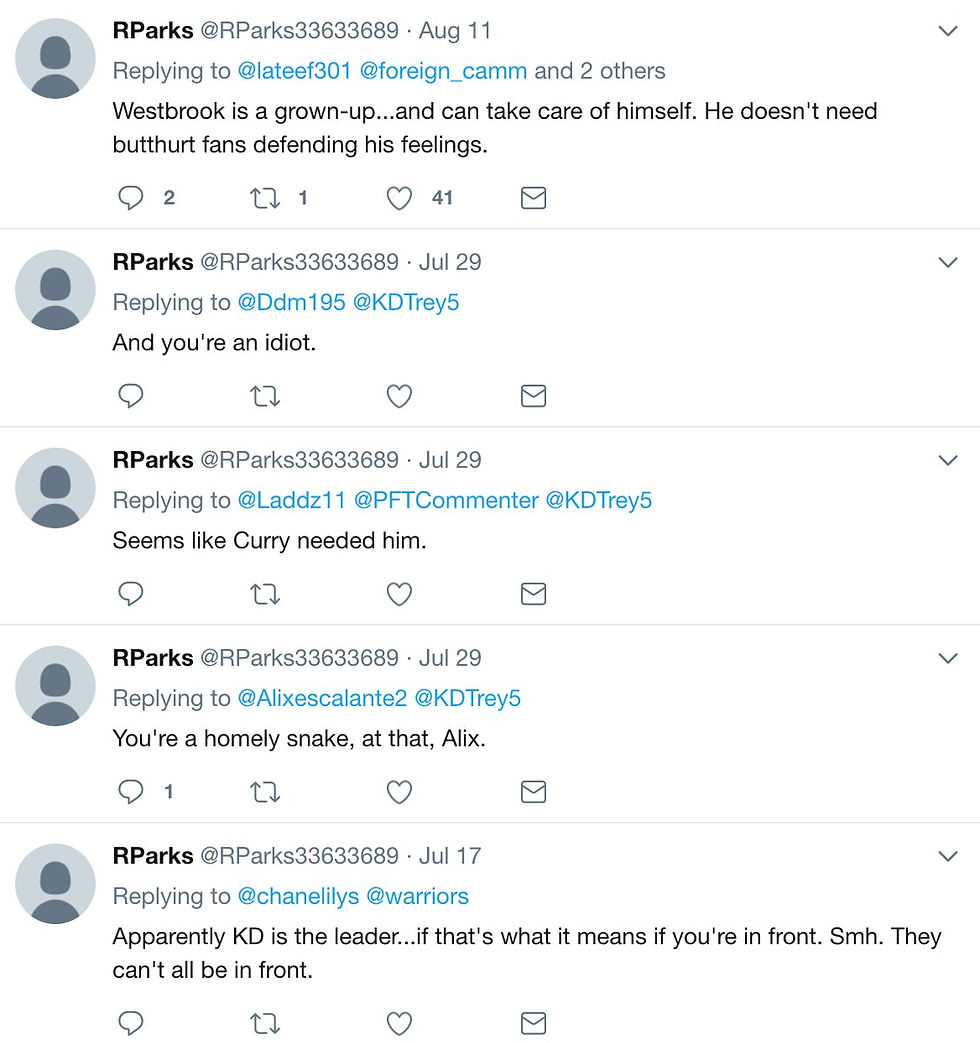The height and width of the screenshot is (1043, 980).
Task: Share the "Apparently KD is the leader" tweet by message
Action: (533, 1023)
